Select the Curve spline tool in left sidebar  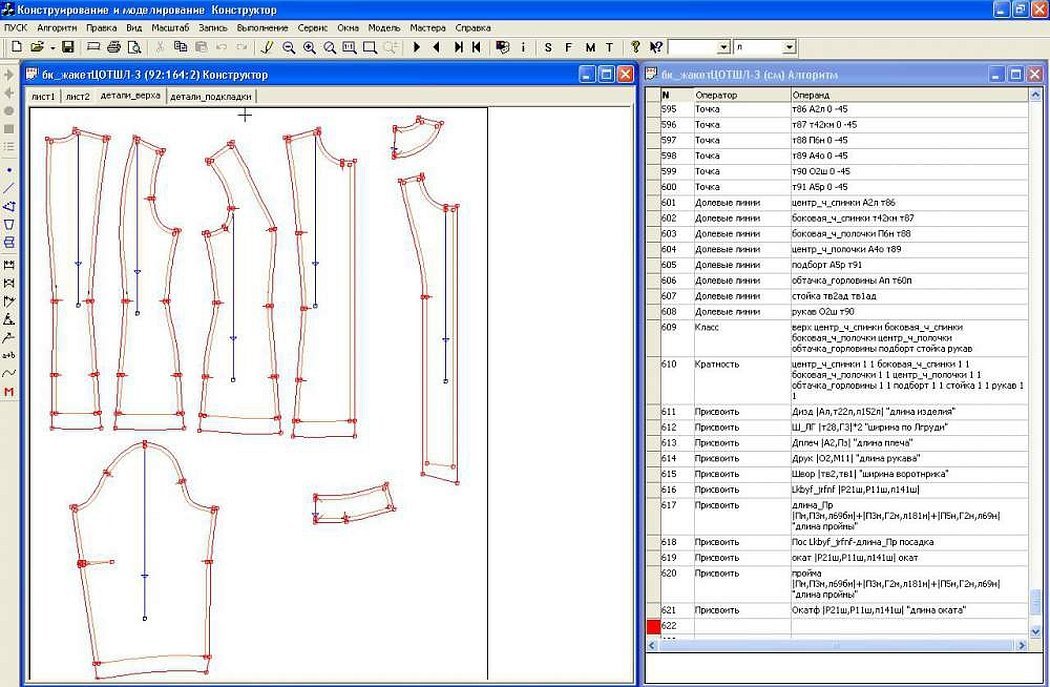(9, 374)
